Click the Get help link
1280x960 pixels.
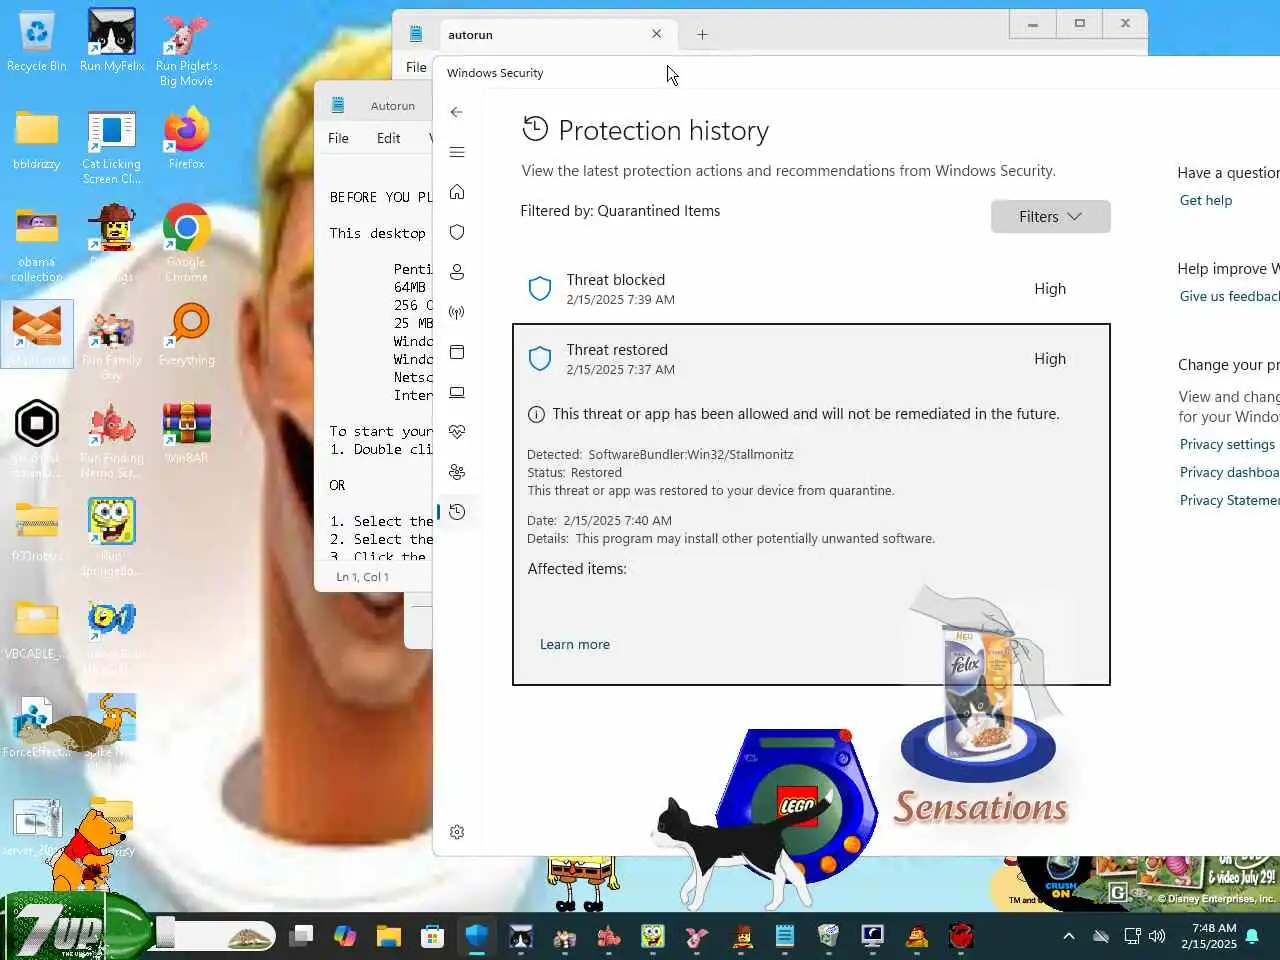[x=1206, y=200]
